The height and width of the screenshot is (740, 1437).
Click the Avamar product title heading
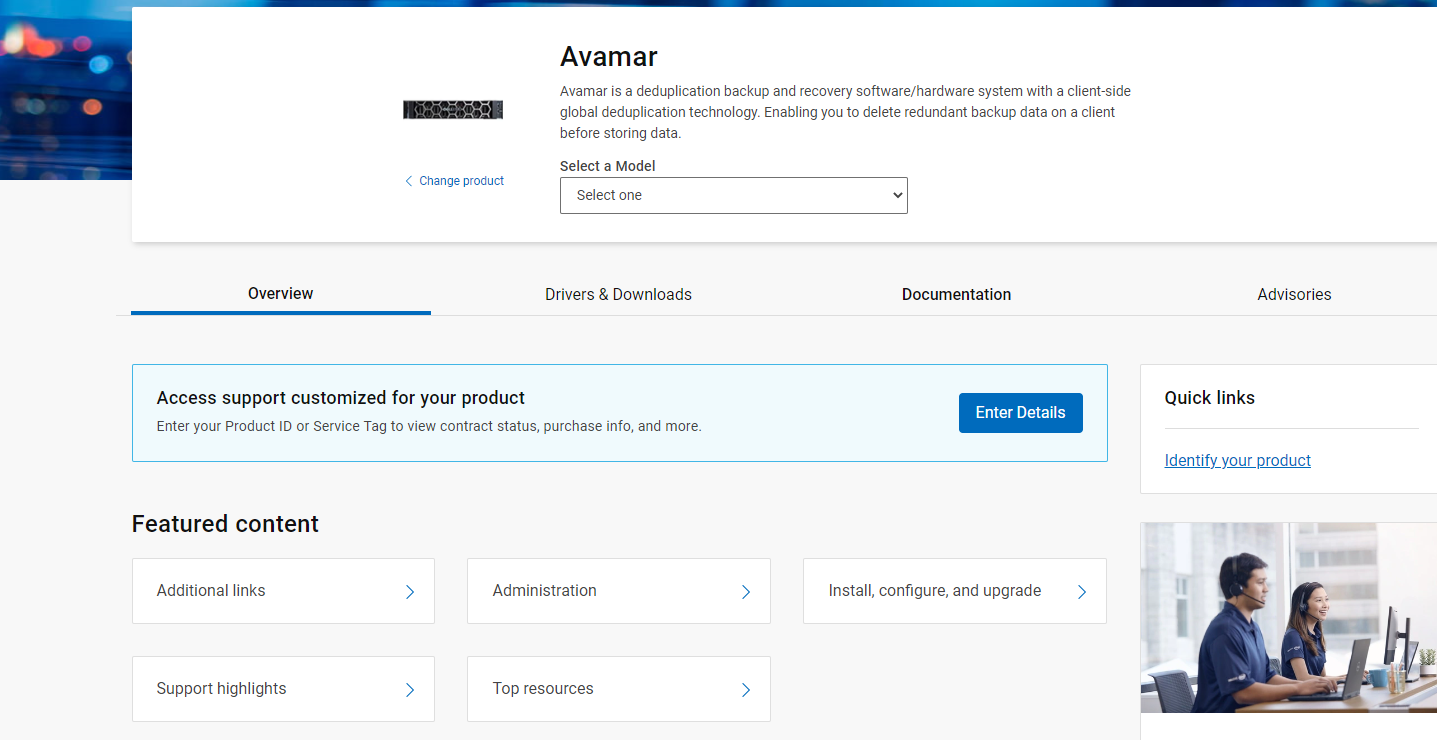pyautogui.click(x=608, y=57)
